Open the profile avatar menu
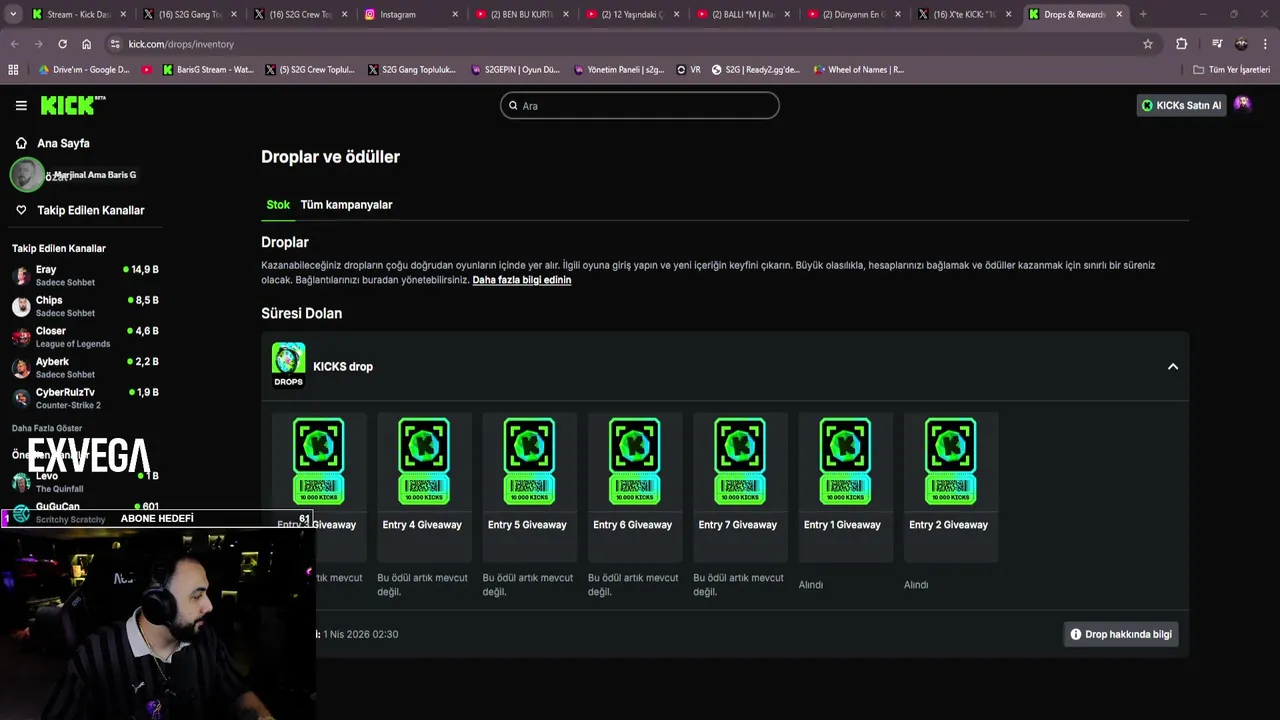 [1242, 104]
